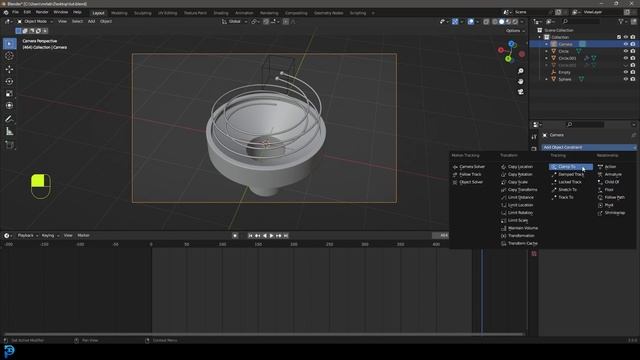Open the editor type dropdown in viewport
640x360 pixels.
pyautogui.click(x=8, y=21)
